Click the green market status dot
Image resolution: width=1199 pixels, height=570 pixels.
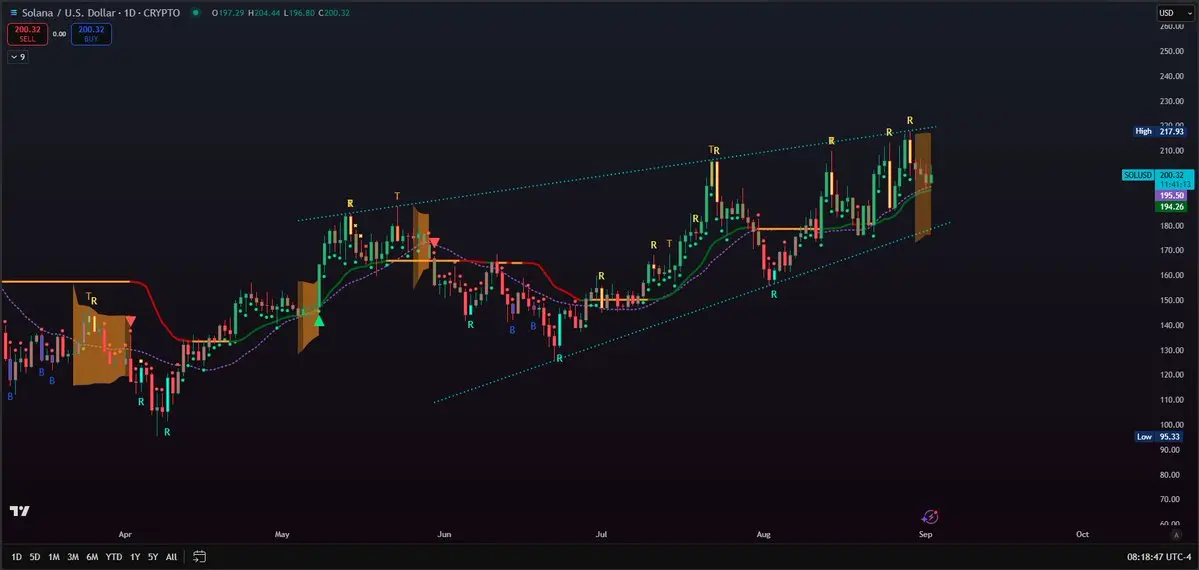pyautogui.click(x=197, y=13)
